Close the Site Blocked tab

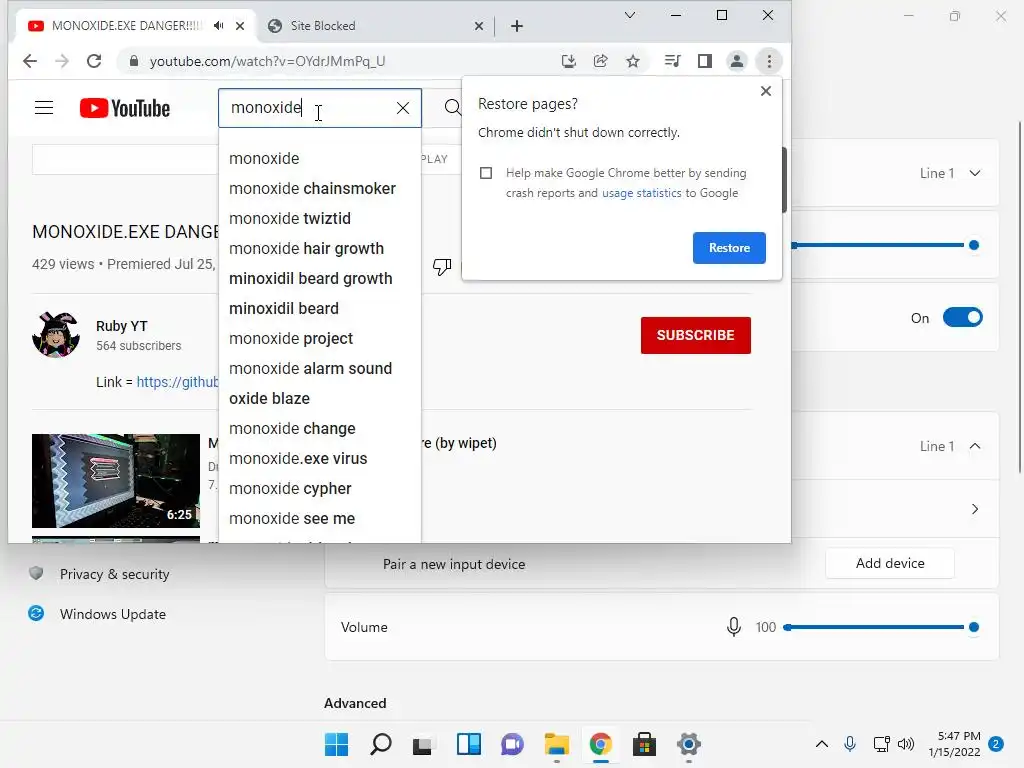point(479,26)
